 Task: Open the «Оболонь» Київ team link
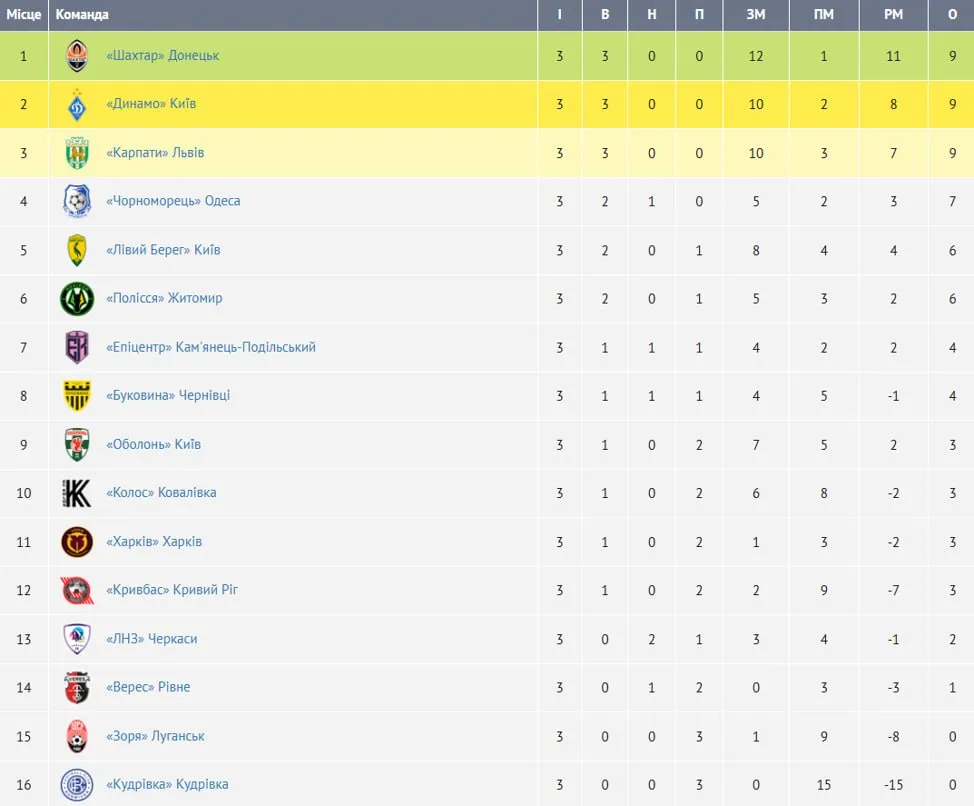pos(153,445)
